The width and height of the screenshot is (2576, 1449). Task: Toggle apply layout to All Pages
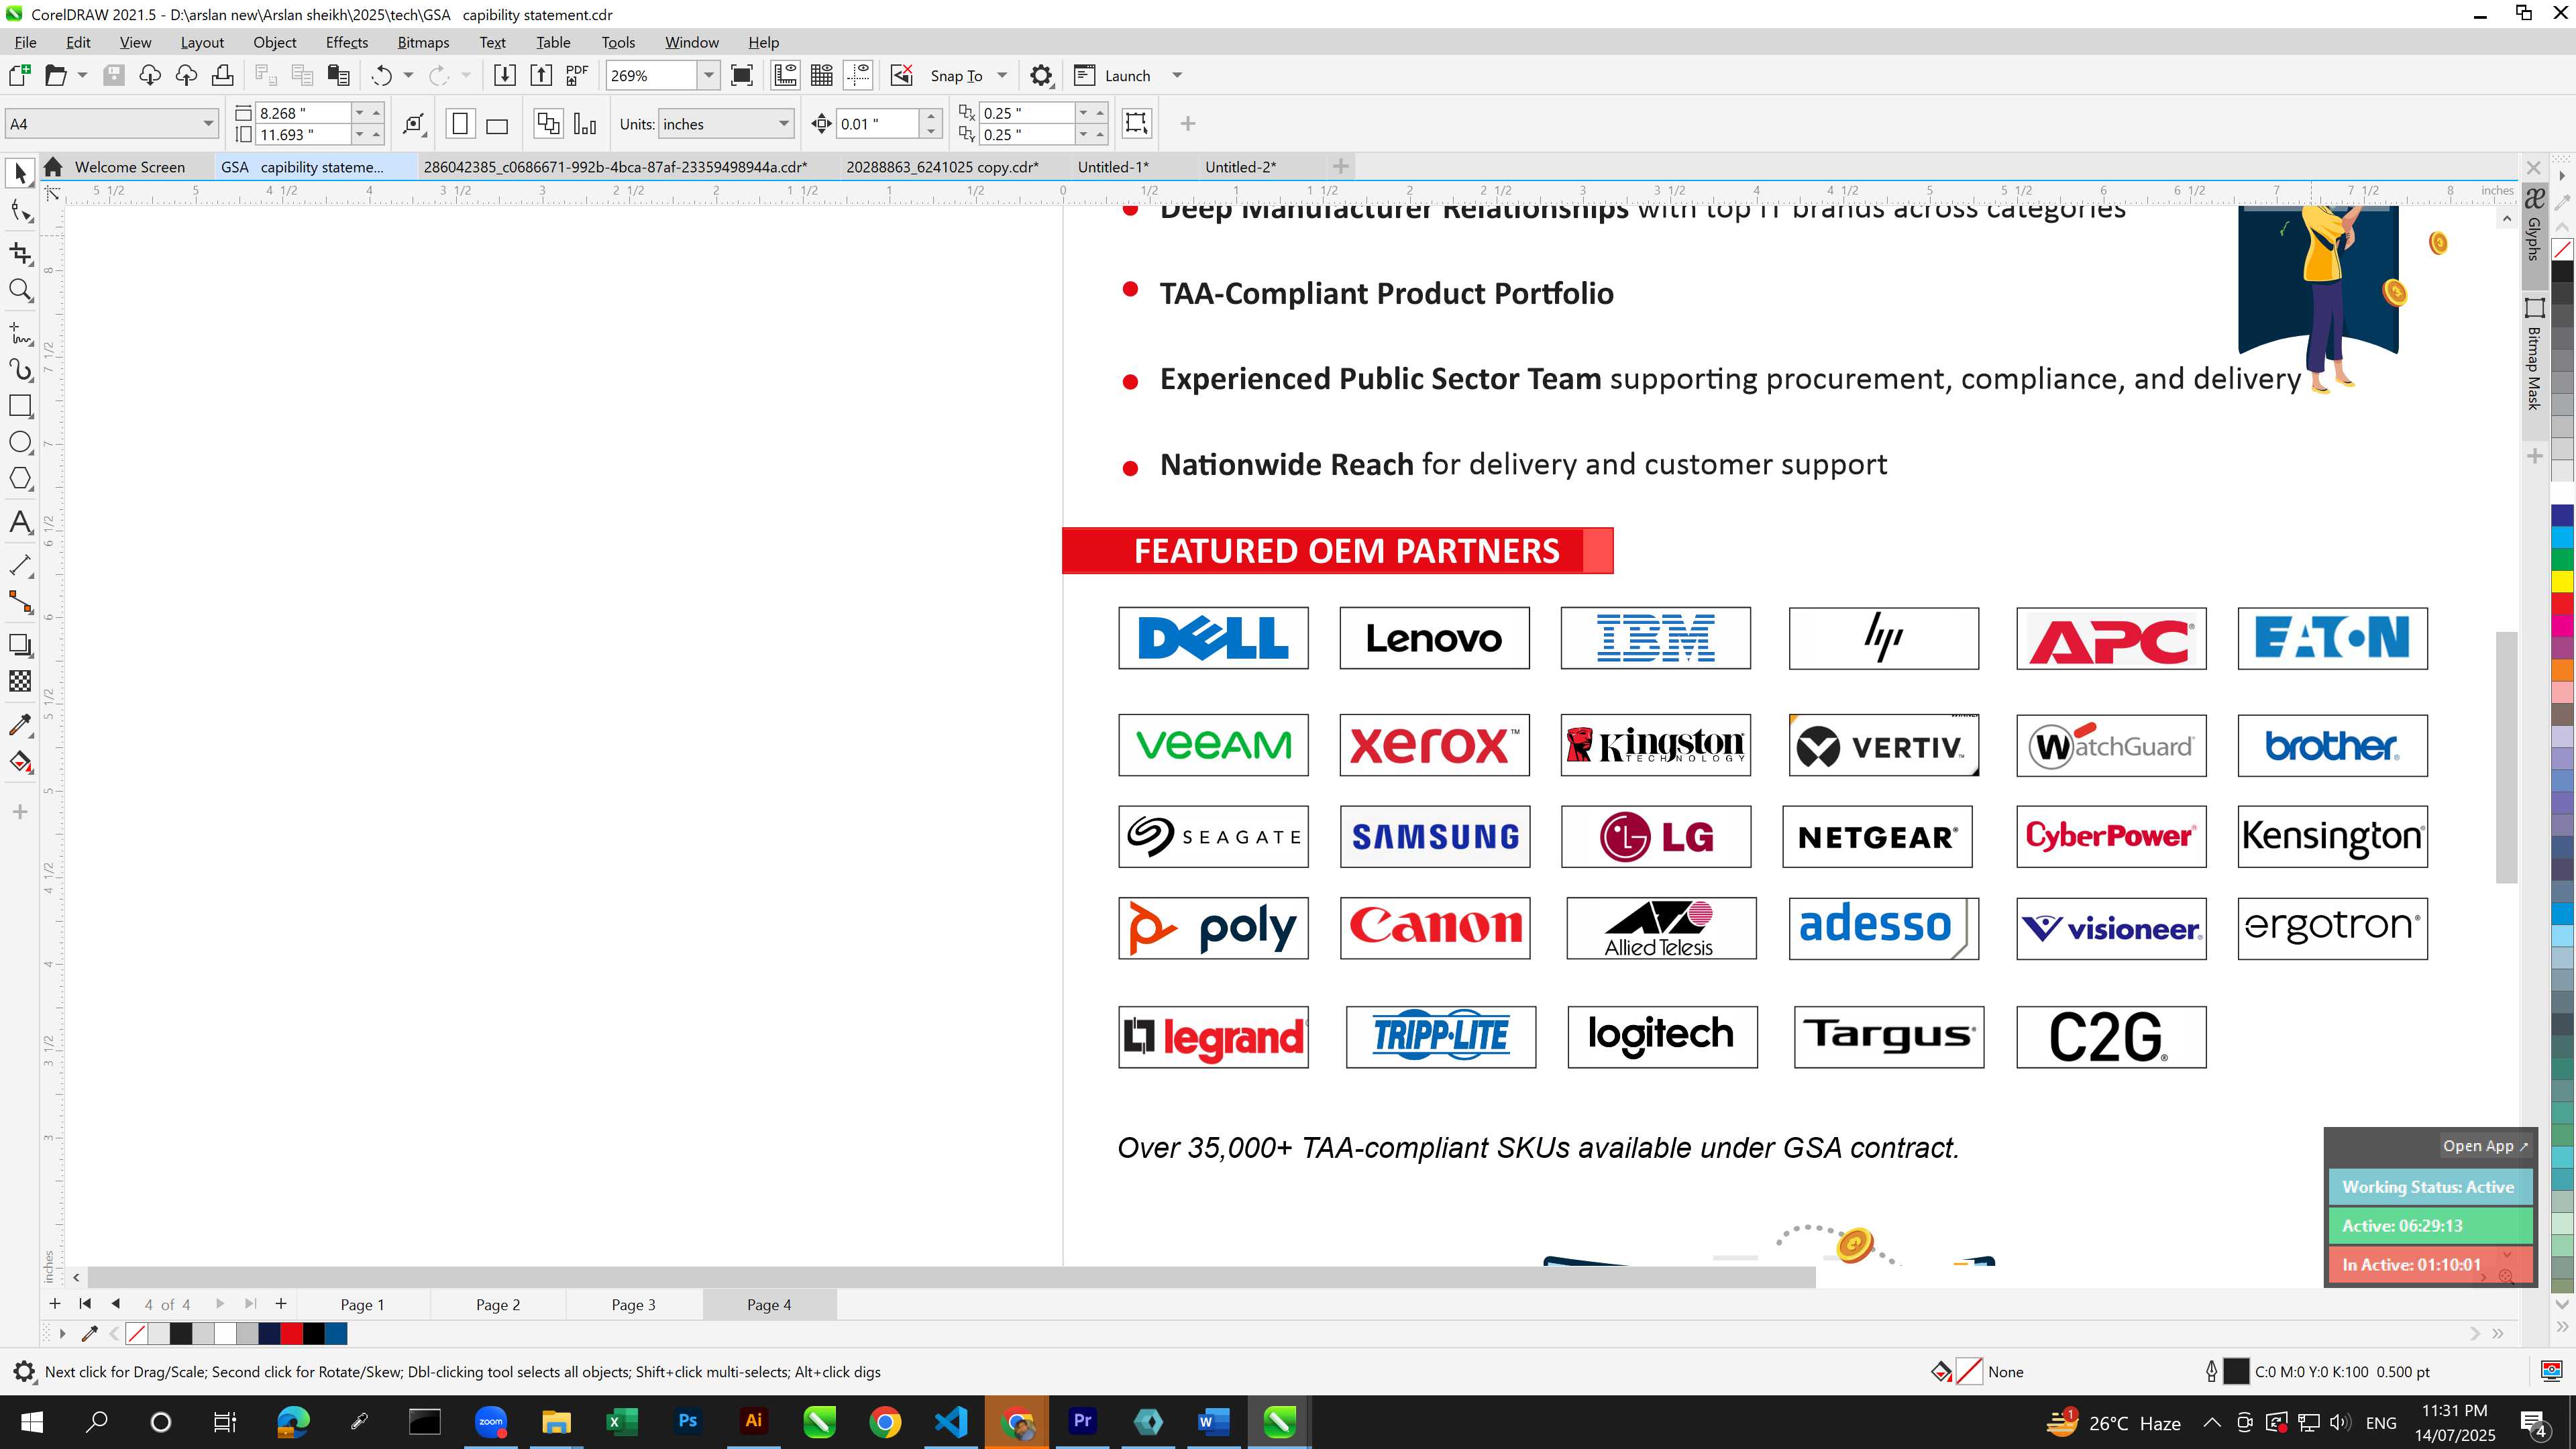tap(548, 124)
